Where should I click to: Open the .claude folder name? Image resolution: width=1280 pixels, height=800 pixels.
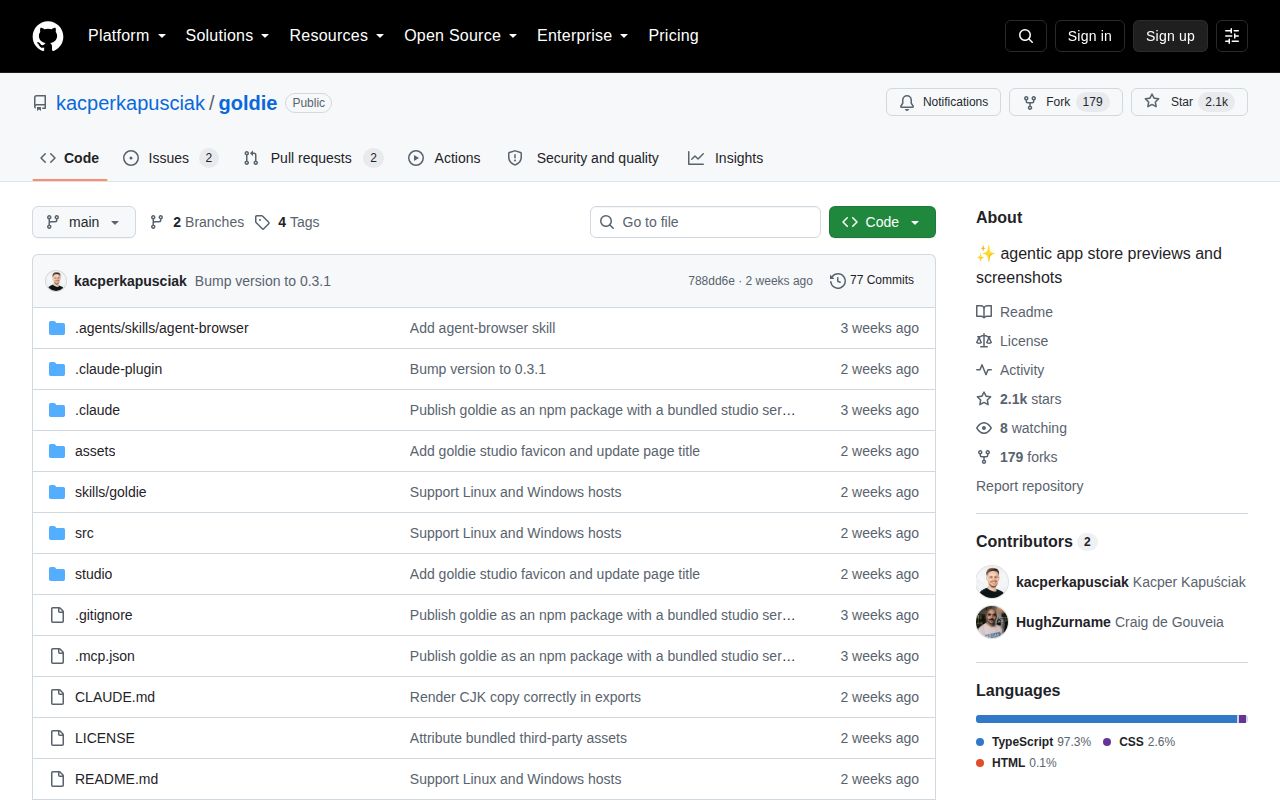(x=97, y=410)
